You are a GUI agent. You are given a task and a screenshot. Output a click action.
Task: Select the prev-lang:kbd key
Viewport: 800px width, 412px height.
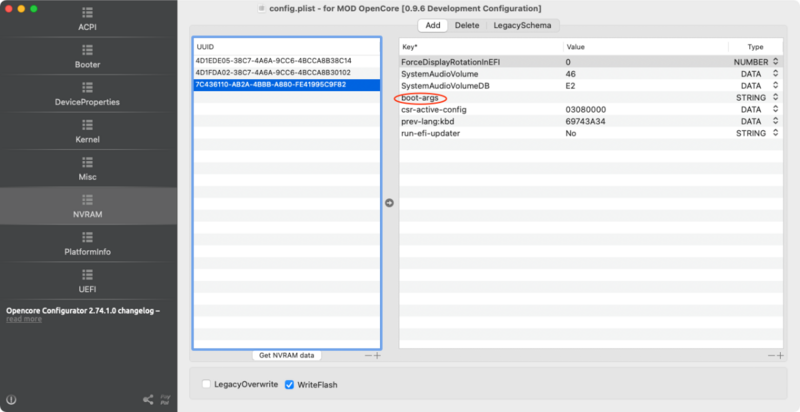pos(428,121)
